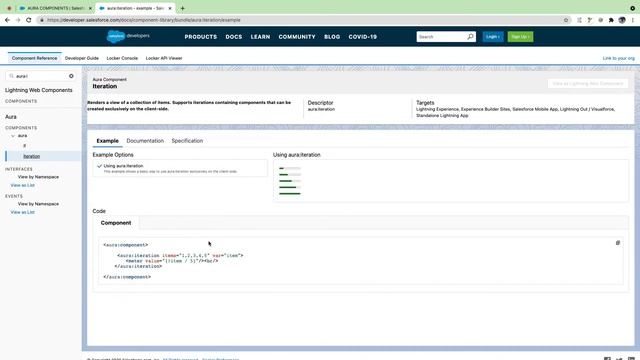Go back with the browser back arrow
Viewport: 640px width, 360px height.
tap(7, 20)
